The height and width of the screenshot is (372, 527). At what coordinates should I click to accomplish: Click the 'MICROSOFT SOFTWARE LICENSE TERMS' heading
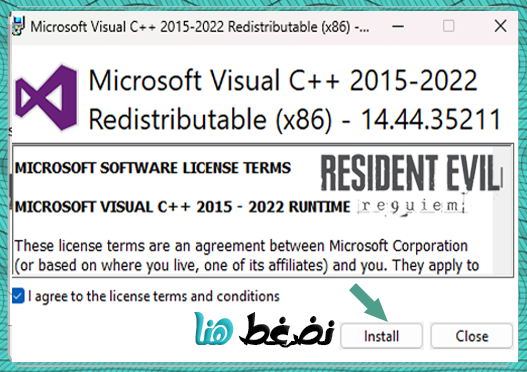(153, 168)
